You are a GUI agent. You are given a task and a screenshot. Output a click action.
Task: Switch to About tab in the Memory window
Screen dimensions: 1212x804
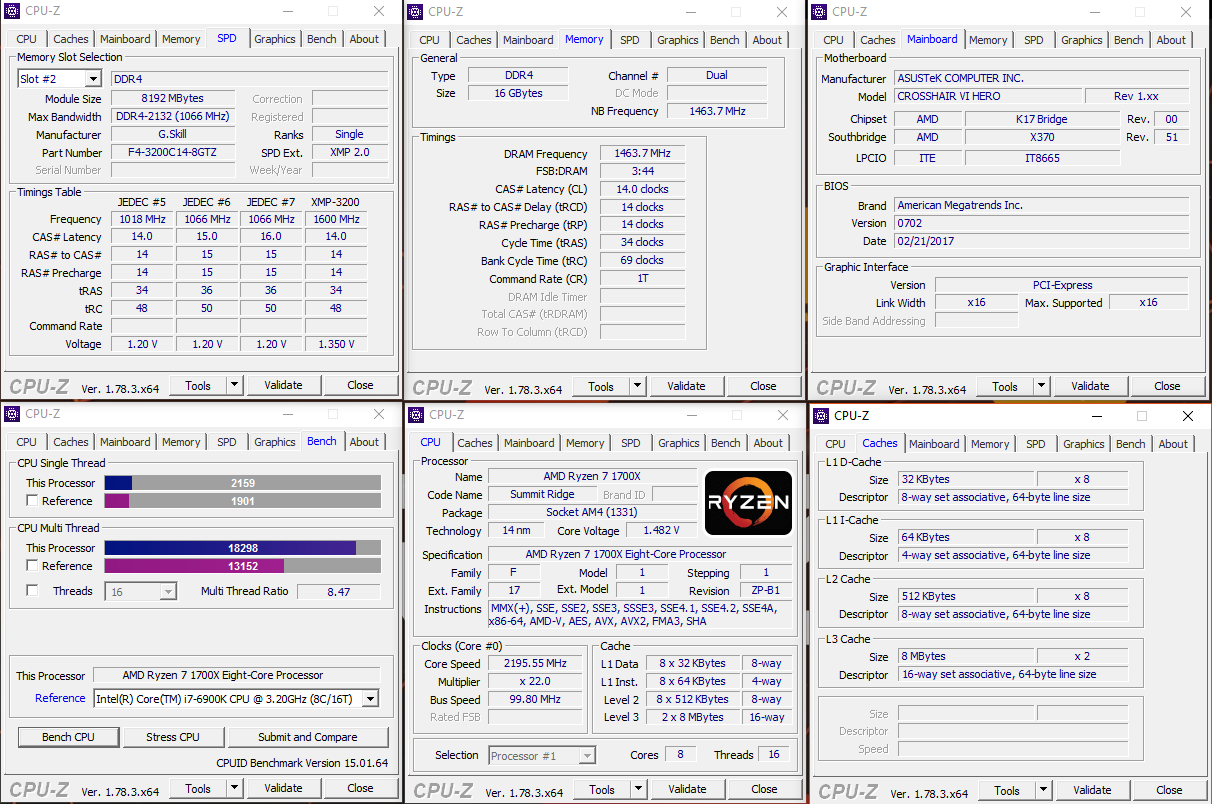(767, 40)
